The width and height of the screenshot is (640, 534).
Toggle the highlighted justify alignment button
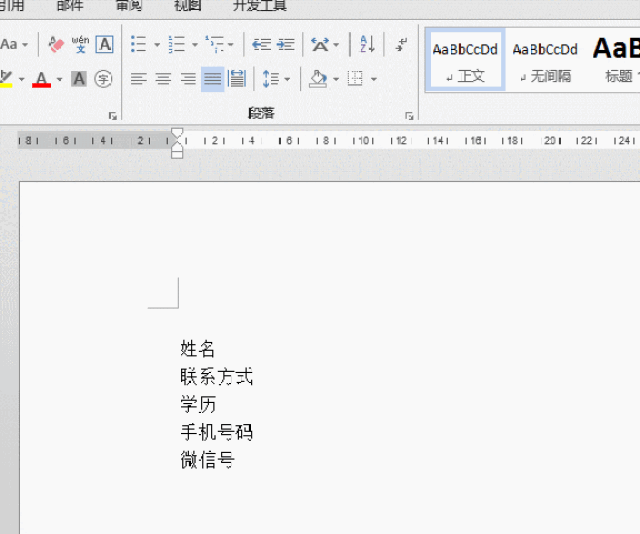coord(212,78)
